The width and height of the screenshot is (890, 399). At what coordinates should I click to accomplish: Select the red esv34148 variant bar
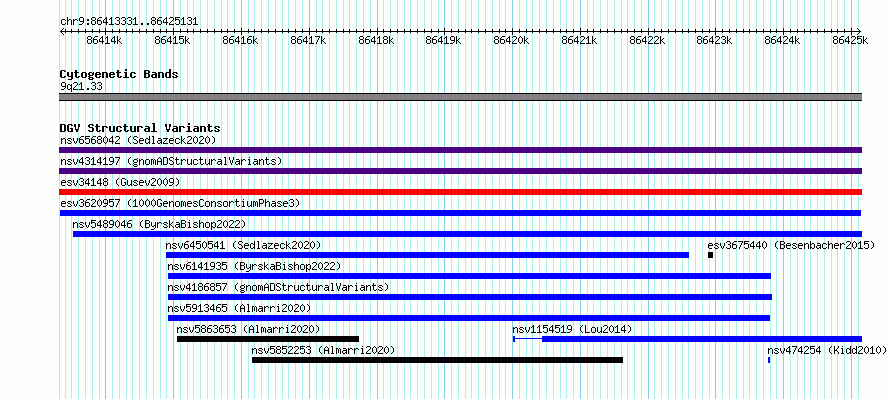pyautogui.click(x=460, y=192)
